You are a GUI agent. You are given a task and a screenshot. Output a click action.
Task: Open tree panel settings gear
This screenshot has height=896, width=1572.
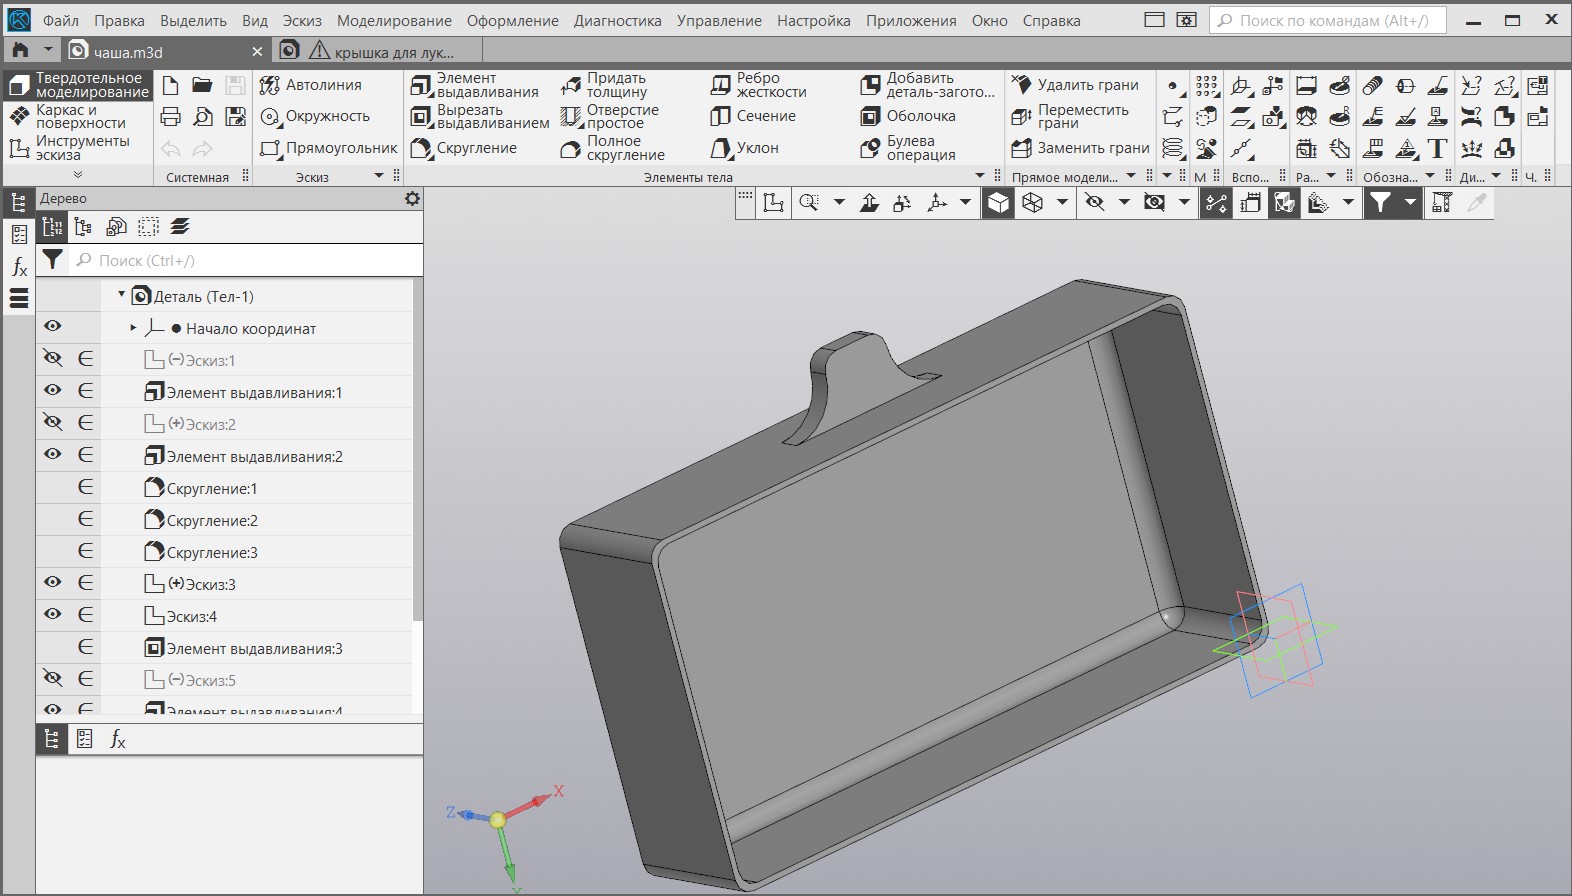412,199
